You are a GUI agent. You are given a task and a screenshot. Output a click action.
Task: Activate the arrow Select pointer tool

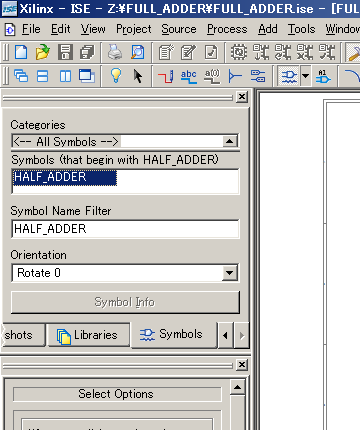click(x=138, y=76)
